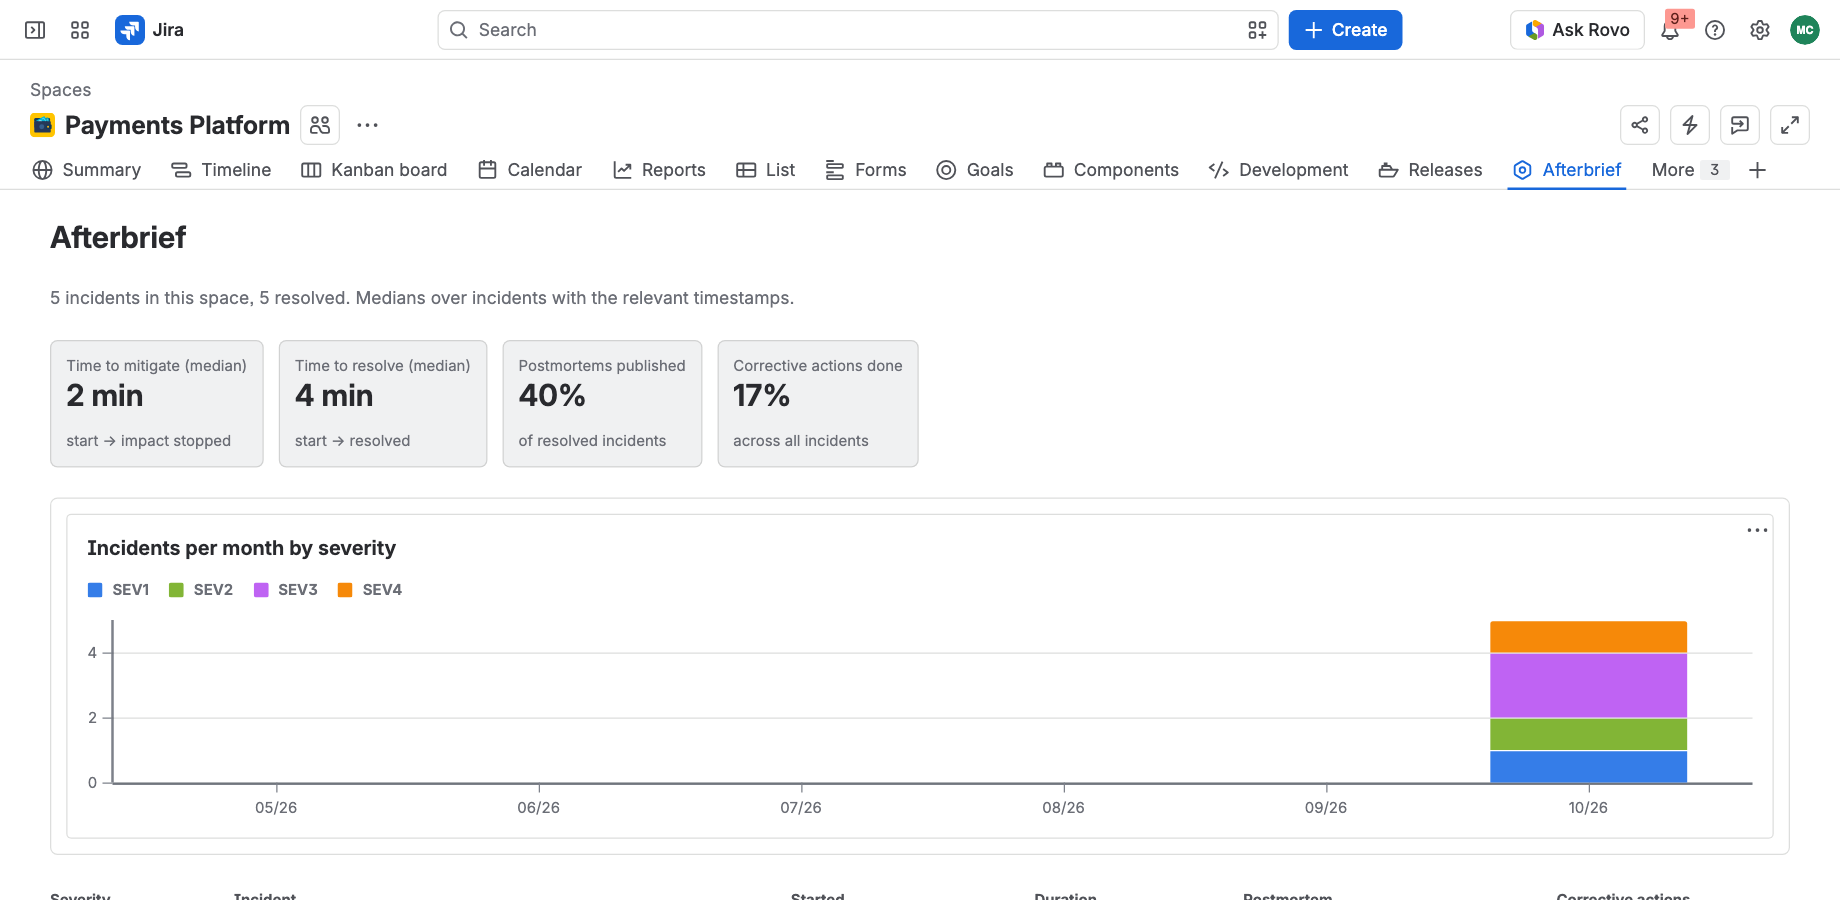Image resolution: width=1840 pixels, height=900 pixels.
Task: Open automation lightning bolt icon
Action: point(1690,125)
